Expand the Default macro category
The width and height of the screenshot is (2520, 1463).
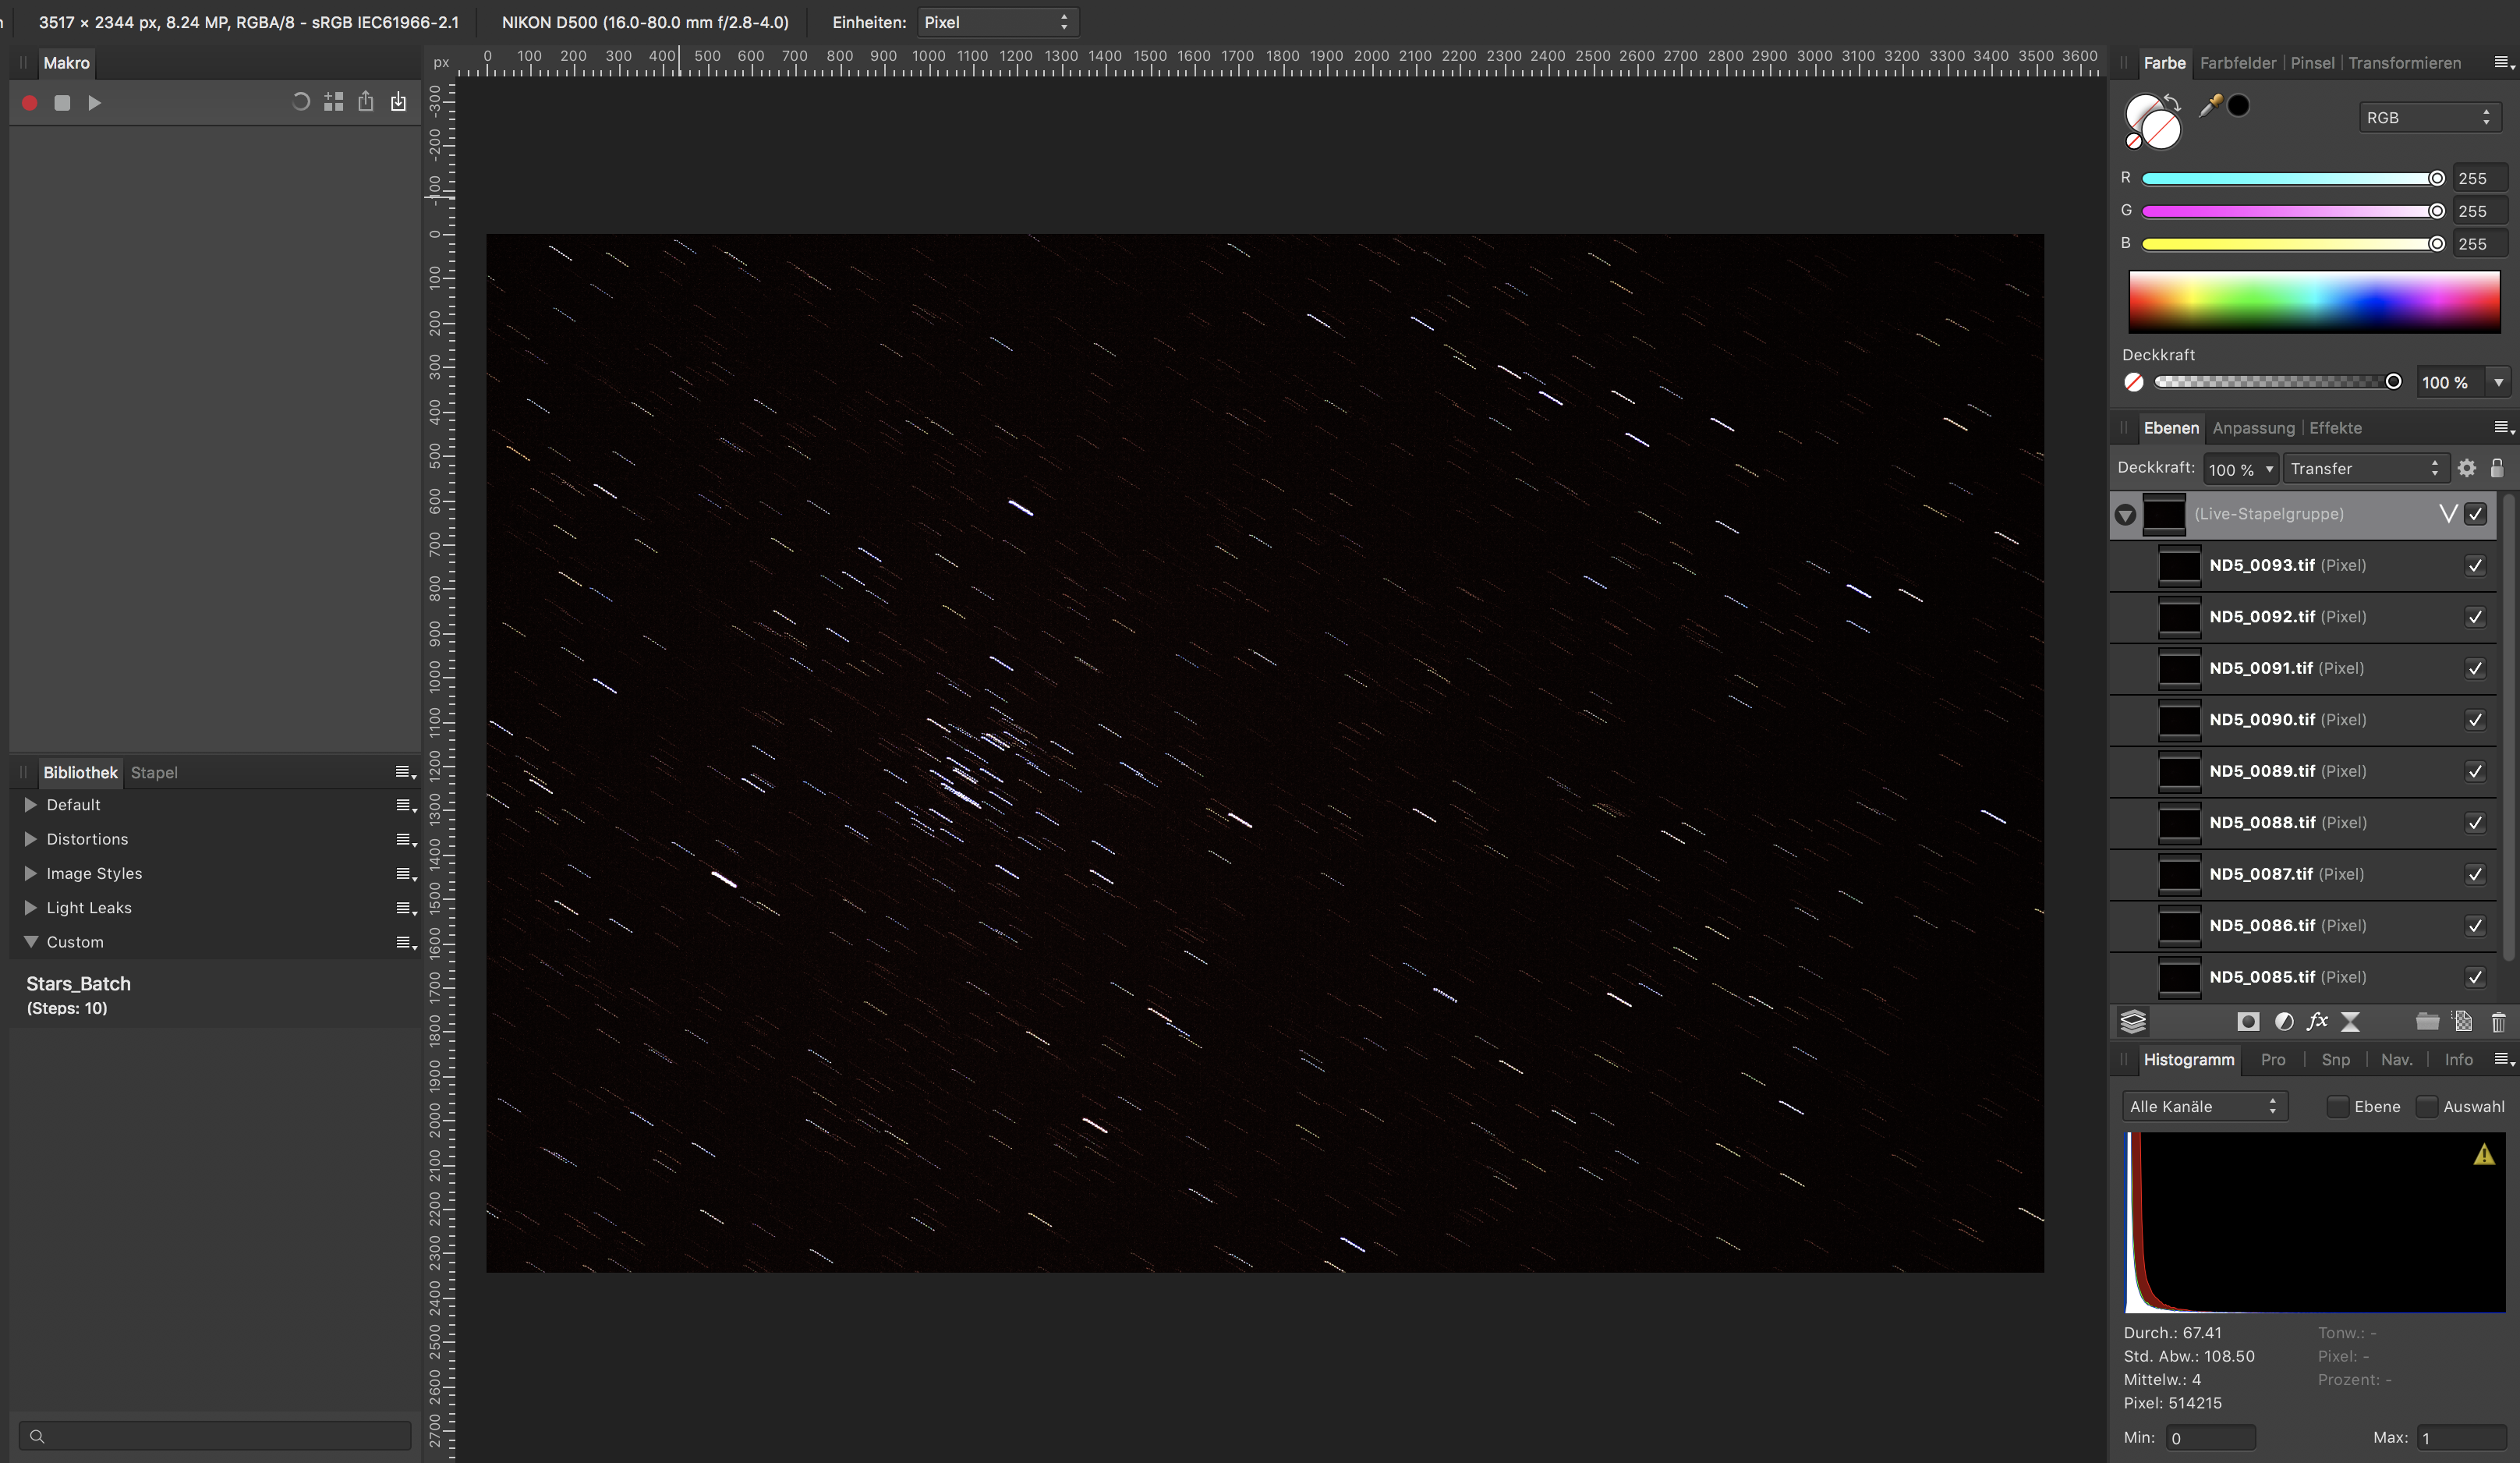point(30,805)
